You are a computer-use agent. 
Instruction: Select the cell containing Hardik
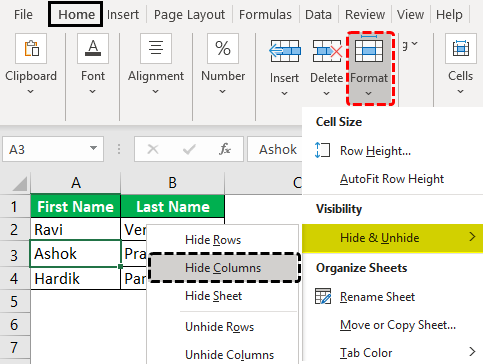(76, 278)
